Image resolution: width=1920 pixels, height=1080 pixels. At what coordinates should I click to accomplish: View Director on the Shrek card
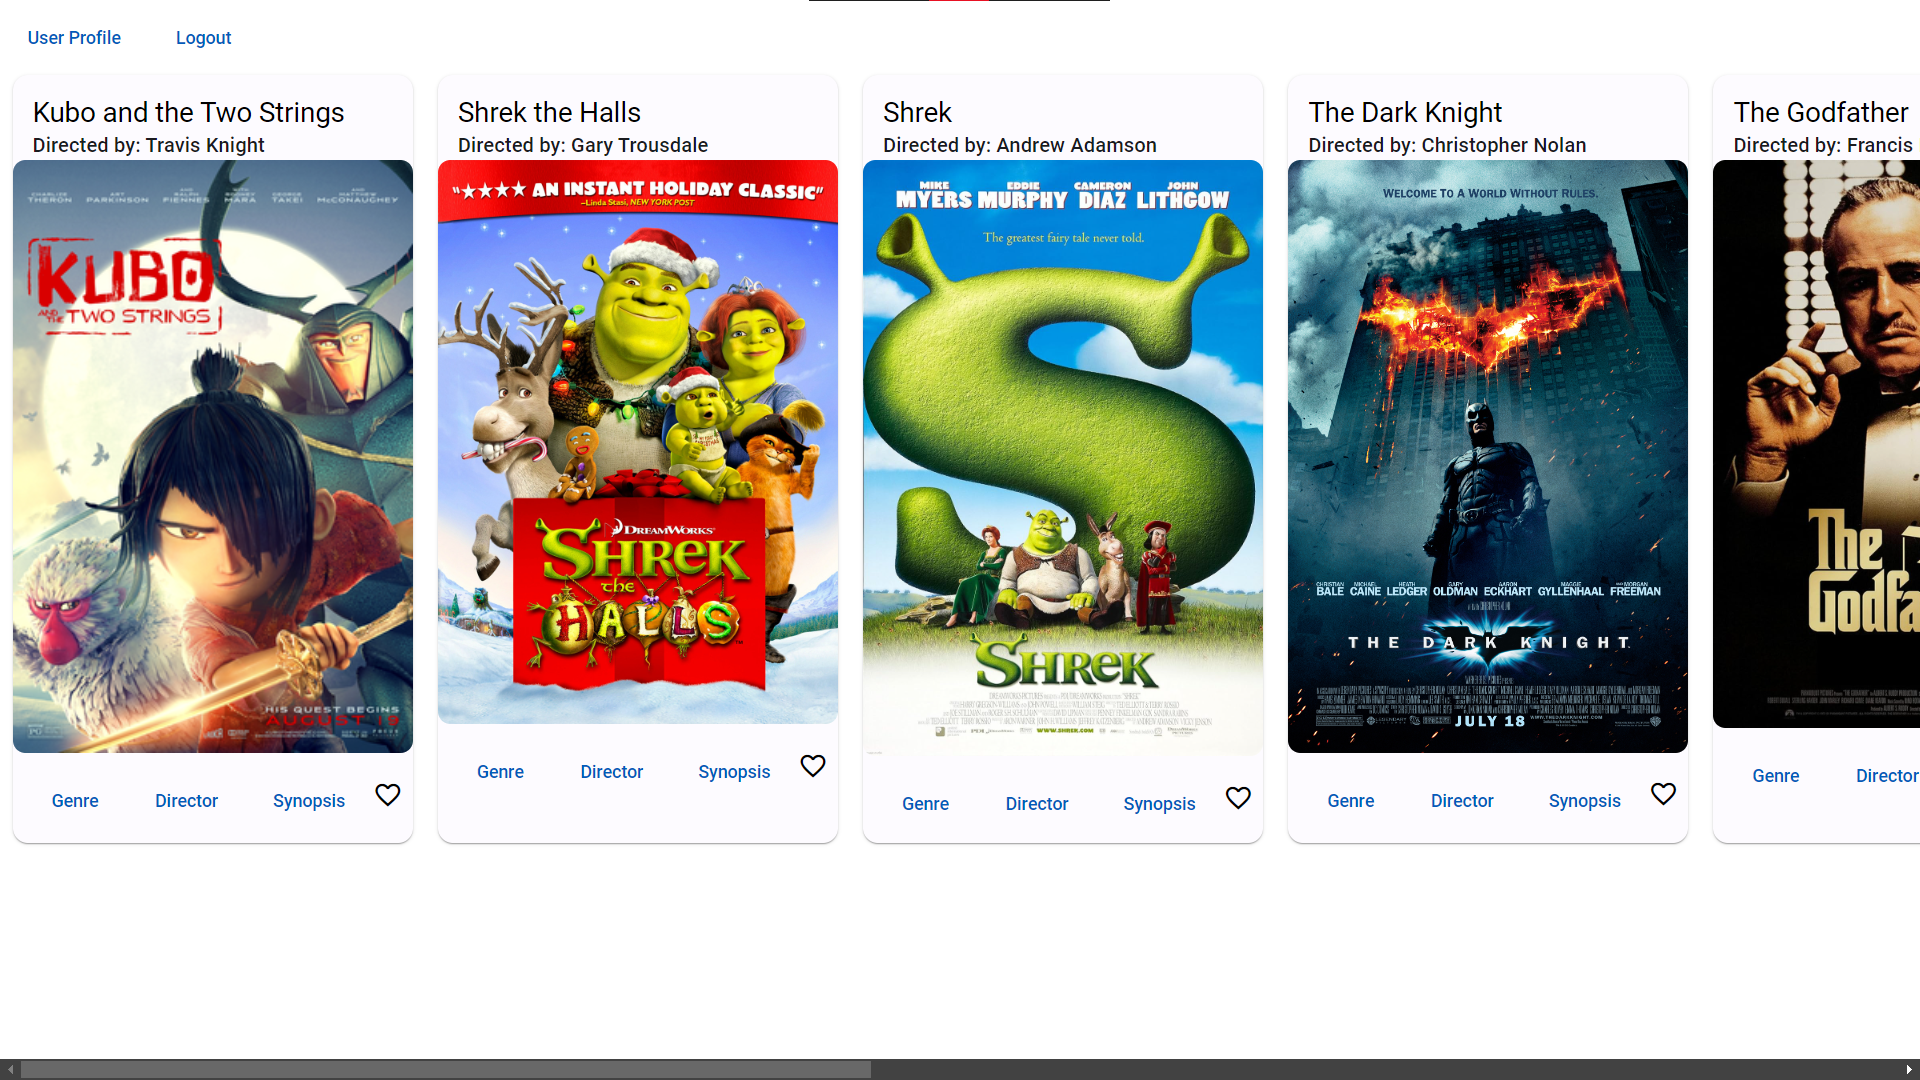[x=1037, y=804]
